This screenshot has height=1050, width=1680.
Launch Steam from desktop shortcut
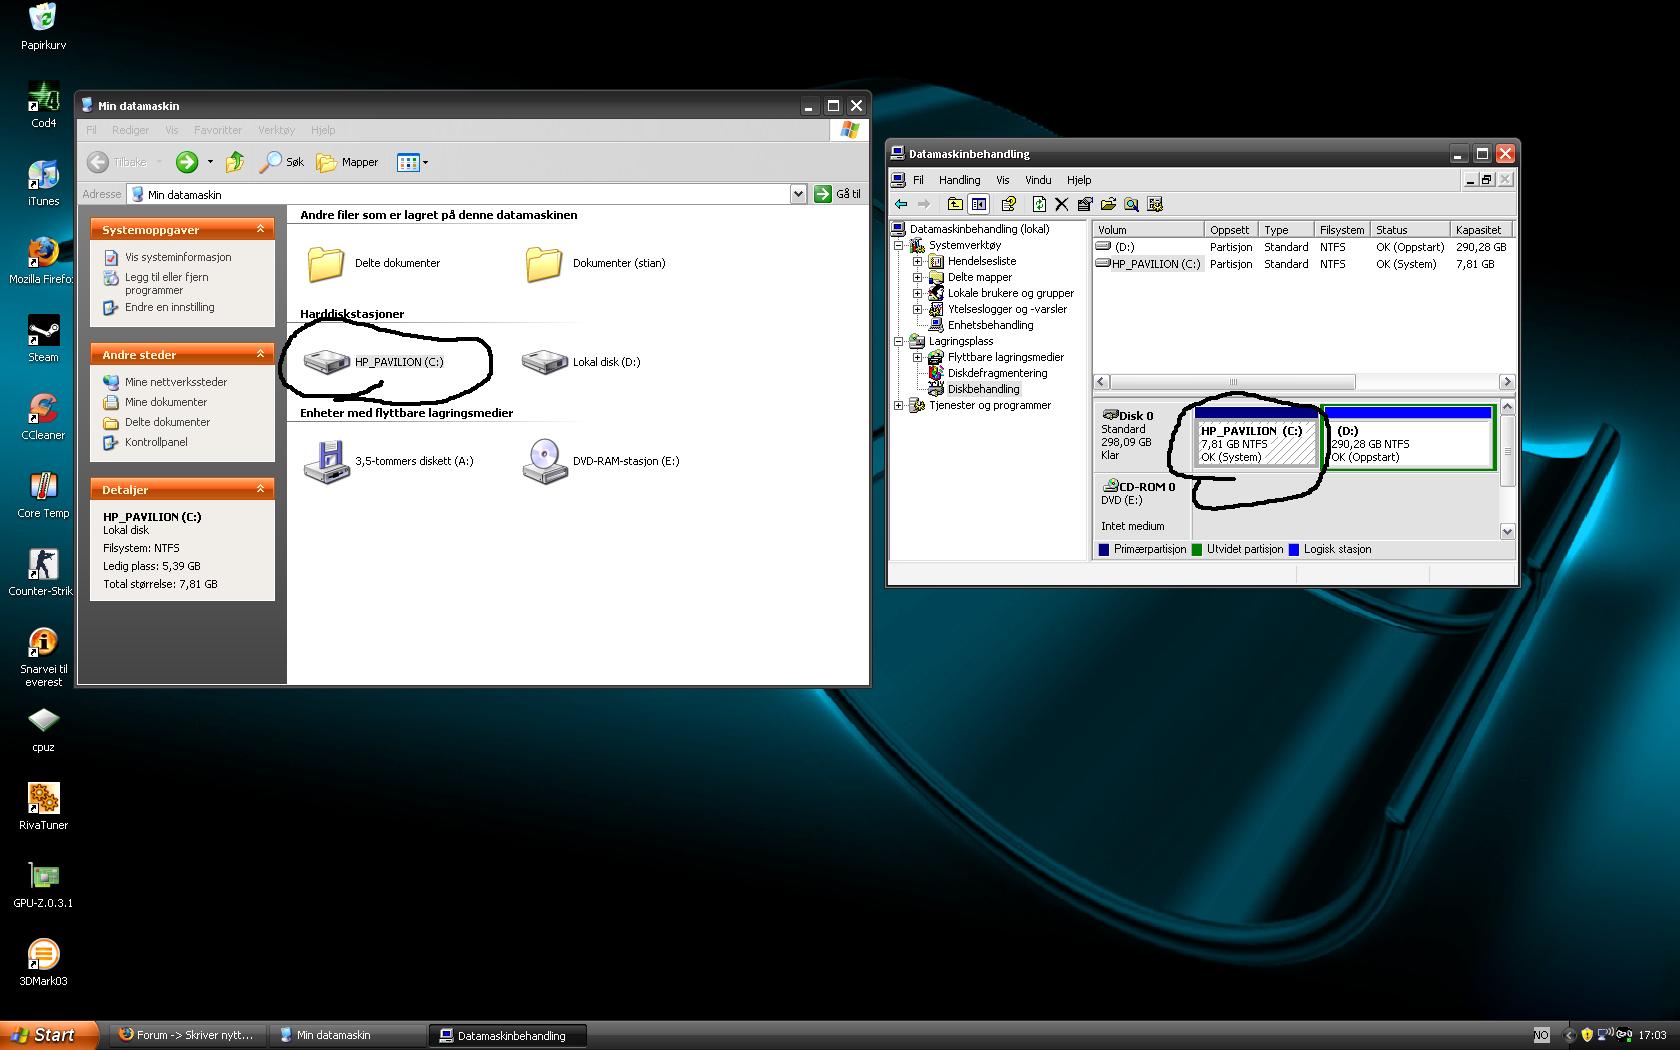coord(43,333)
